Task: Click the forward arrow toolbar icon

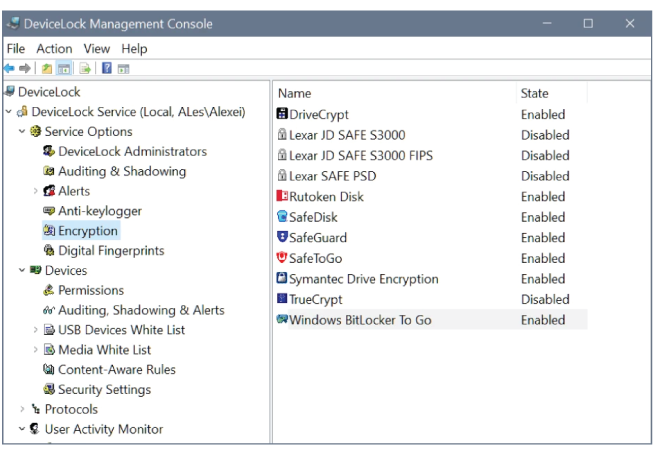Action: pyautogui.click(x=25, y=68)
